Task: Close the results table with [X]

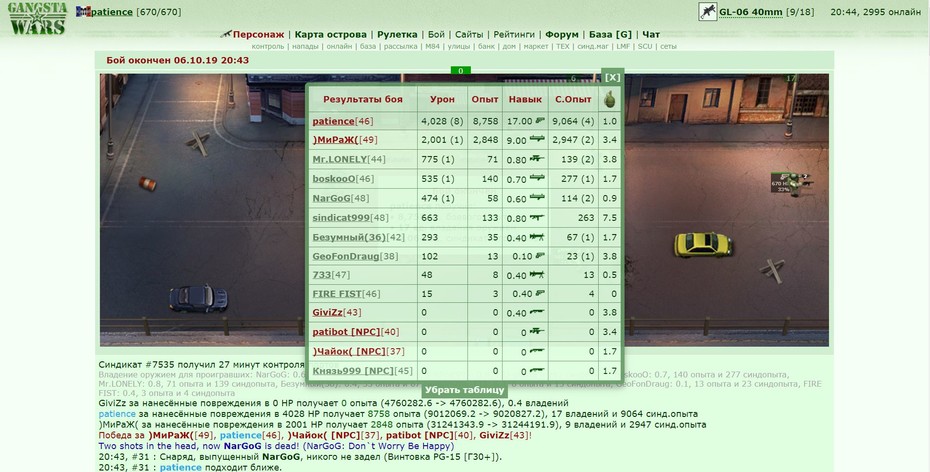Action: [612, 77]
